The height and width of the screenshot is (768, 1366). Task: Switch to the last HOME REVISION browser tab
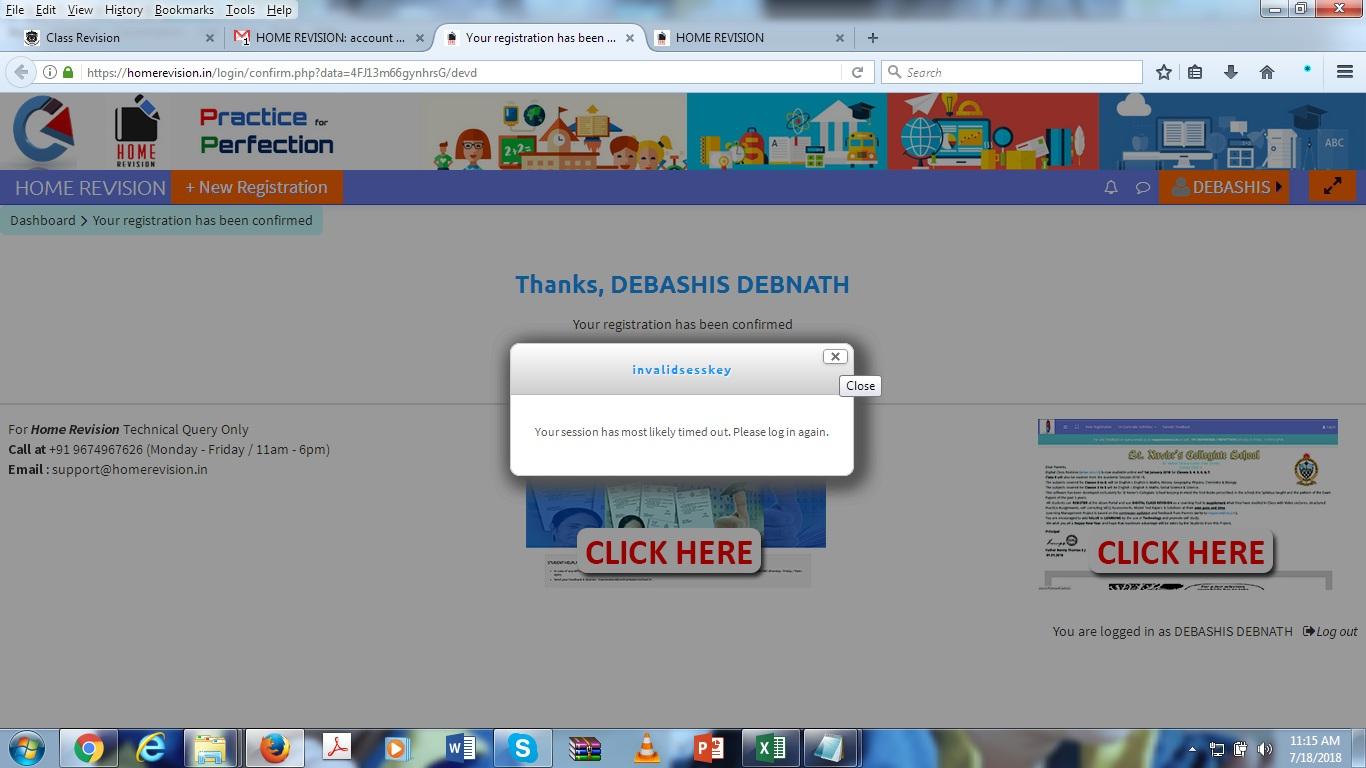(750, 38)
